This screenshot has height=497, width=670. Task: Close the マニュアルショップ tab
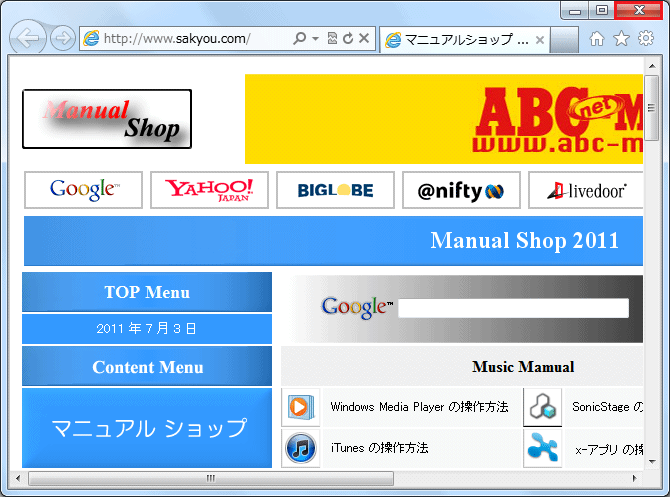(x=540, y=40)
